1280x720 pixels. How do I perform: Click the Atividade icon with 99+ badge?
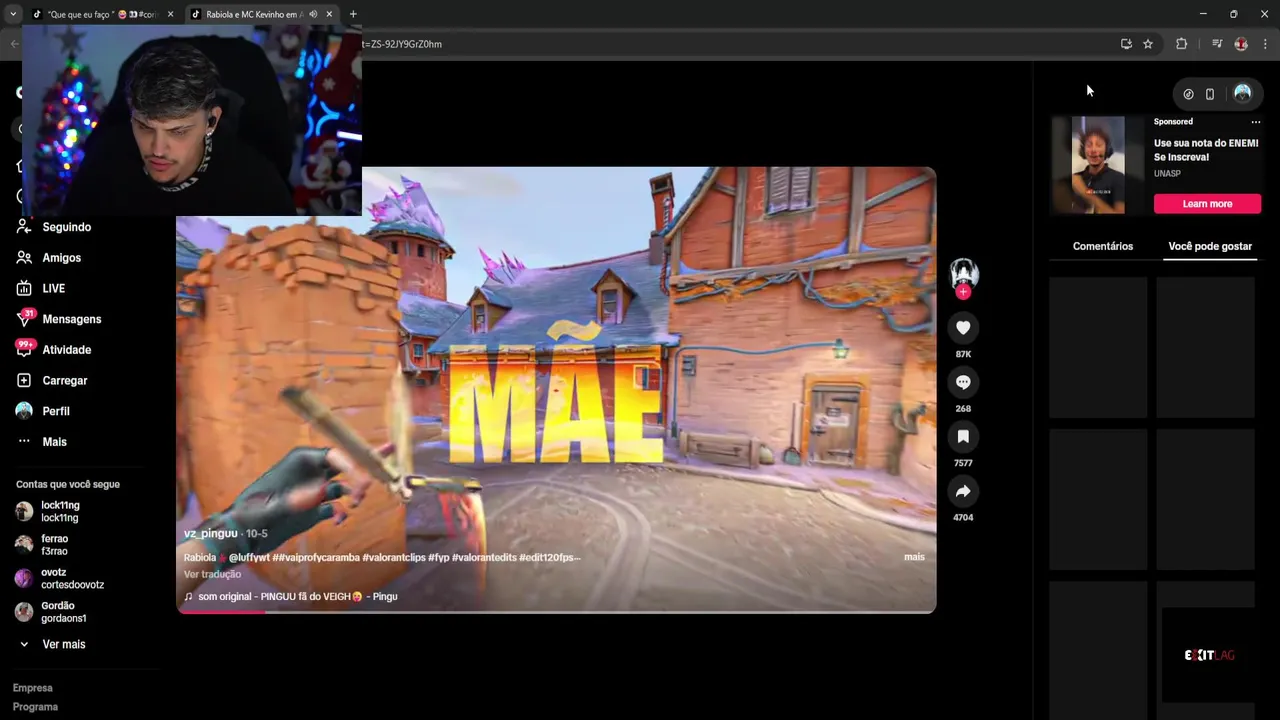[24, 349]
